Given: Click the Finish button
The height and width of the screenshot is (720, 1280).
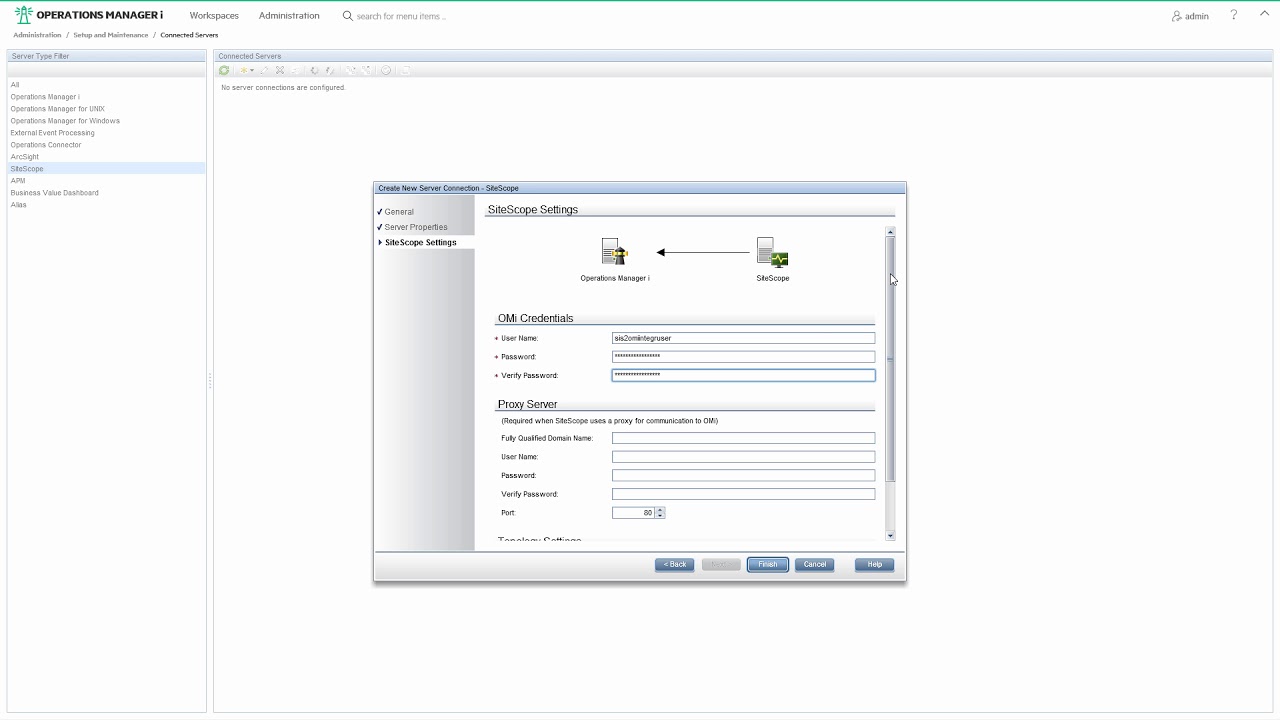Looking at the screenshot, I should click(x=767, y=564).
